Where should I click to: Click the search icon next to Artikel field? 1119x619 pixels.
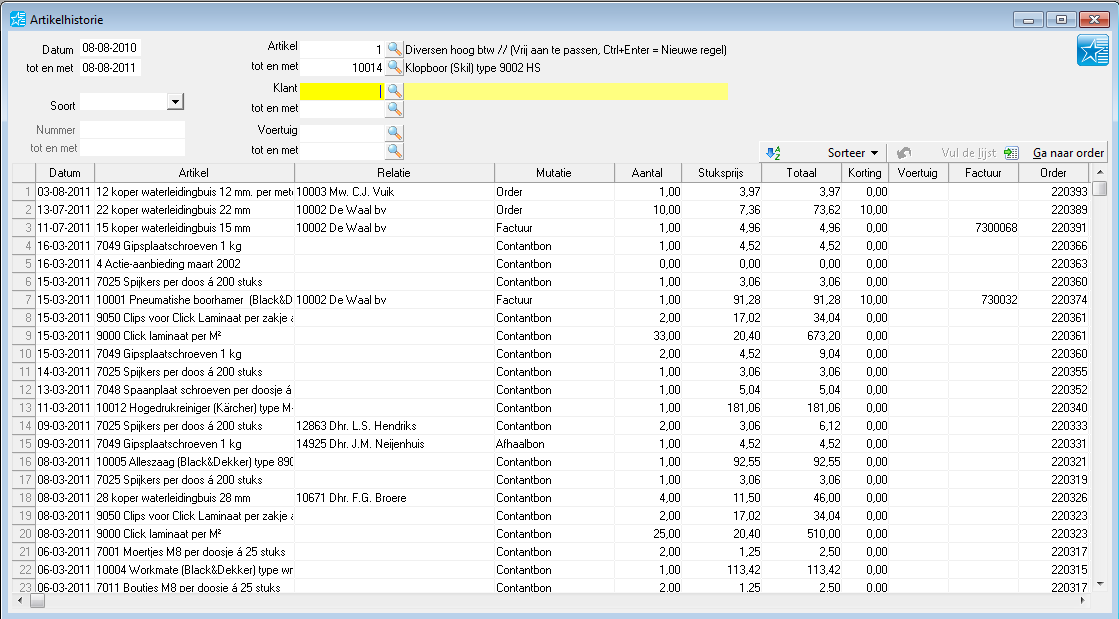(x=395, y=49)
